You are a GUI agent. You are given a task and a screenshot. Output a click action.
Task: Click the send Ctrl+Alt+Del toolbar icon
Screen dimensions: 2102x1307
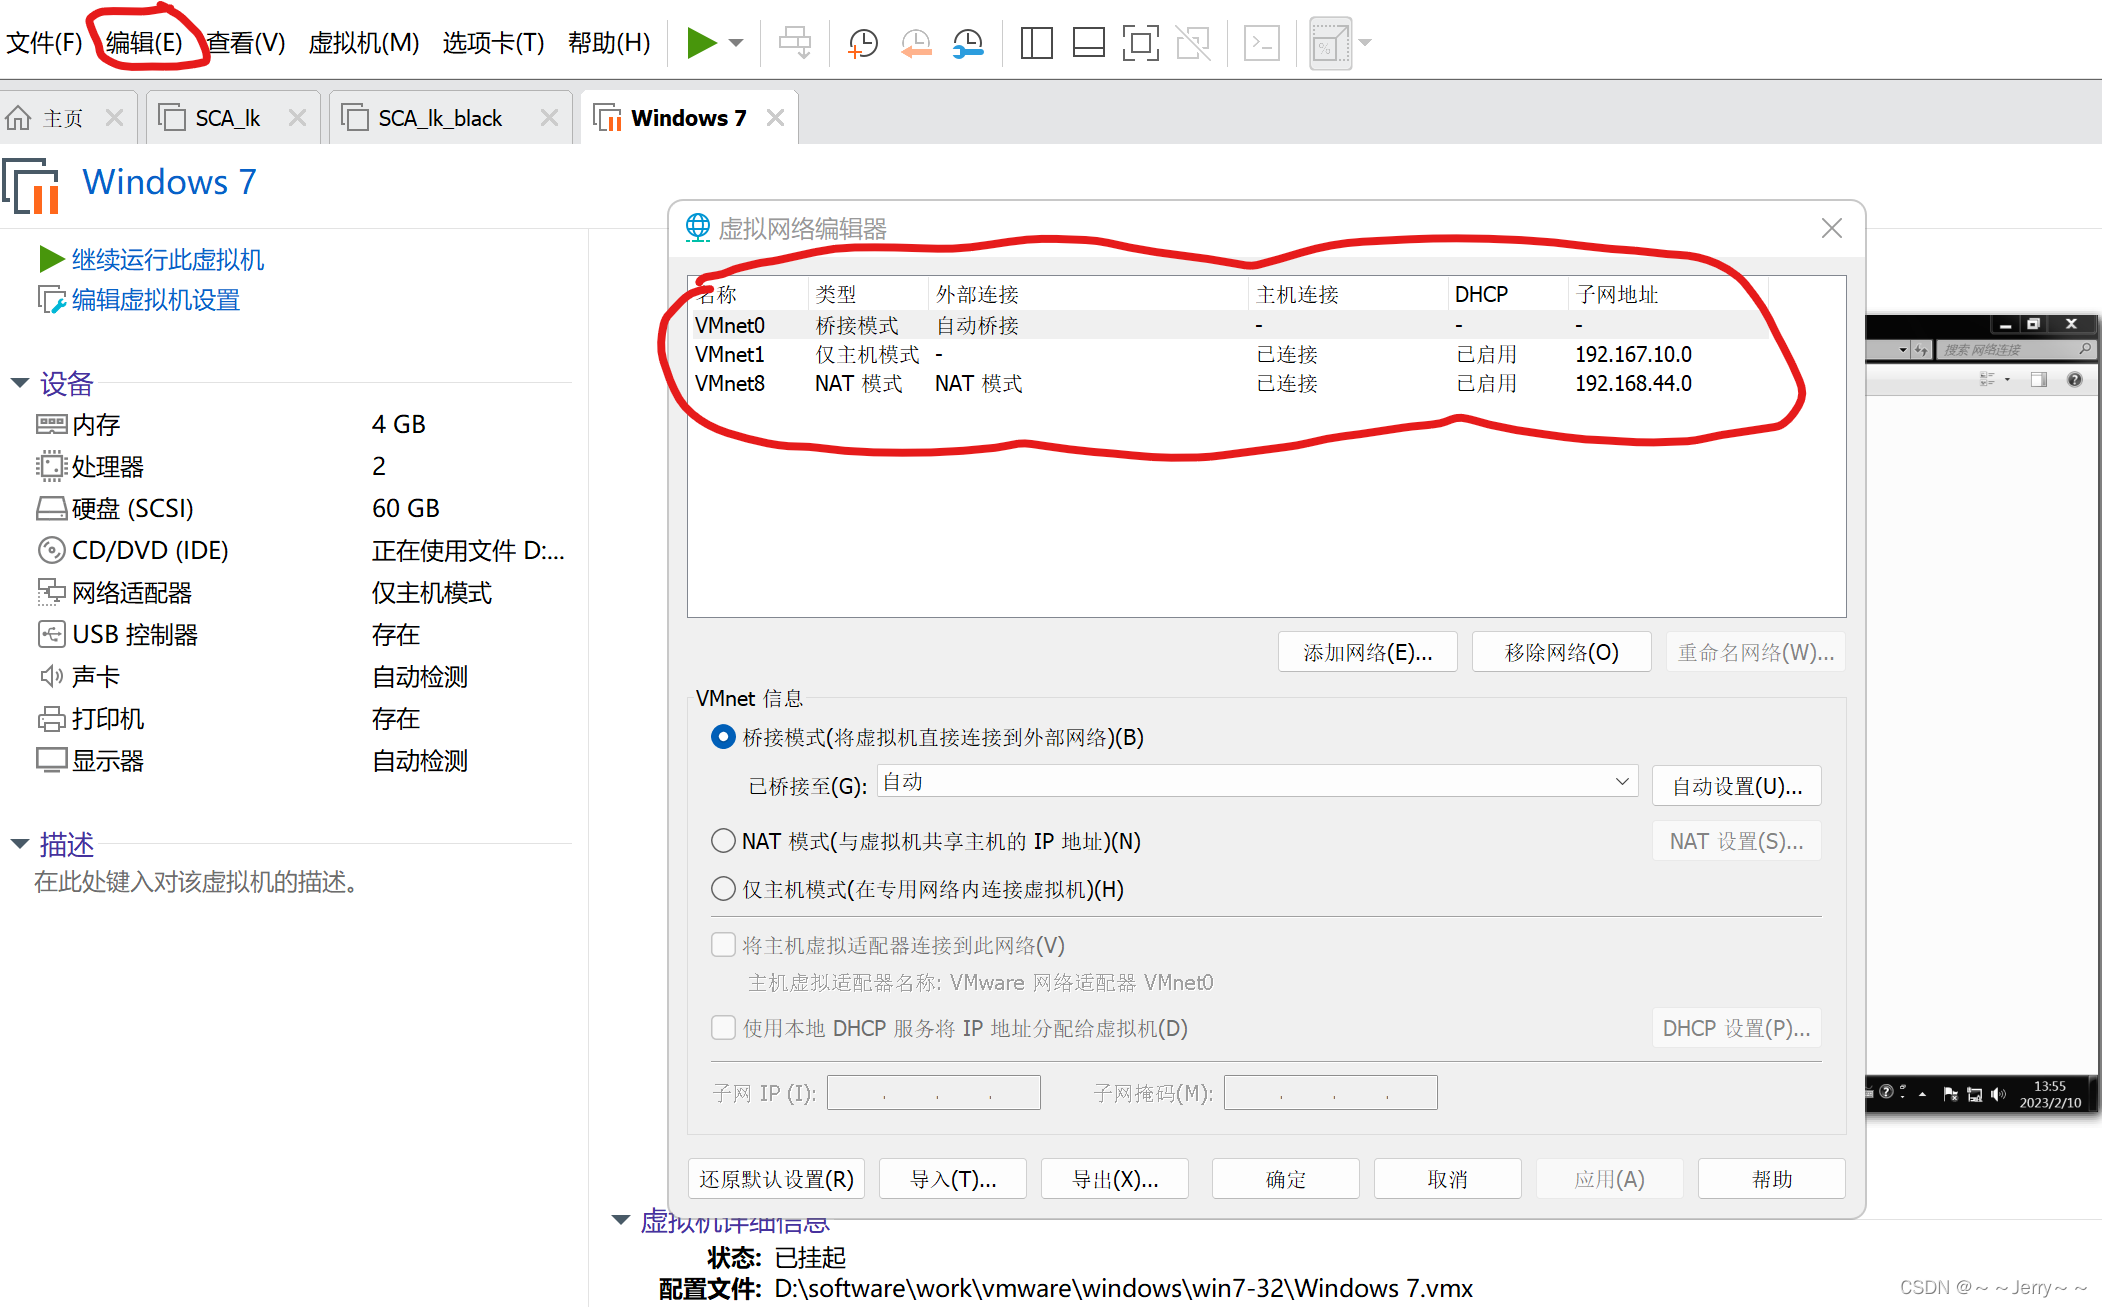[795, 43]
